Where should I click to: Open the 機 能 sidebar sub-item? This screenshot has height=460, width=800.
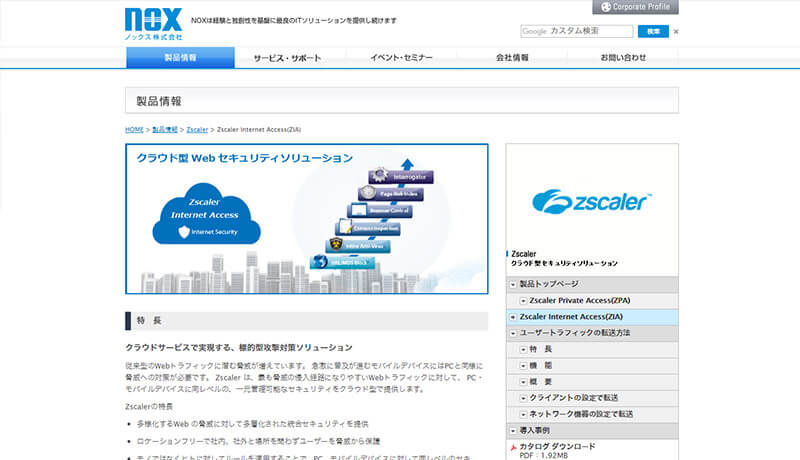point(592,366)
